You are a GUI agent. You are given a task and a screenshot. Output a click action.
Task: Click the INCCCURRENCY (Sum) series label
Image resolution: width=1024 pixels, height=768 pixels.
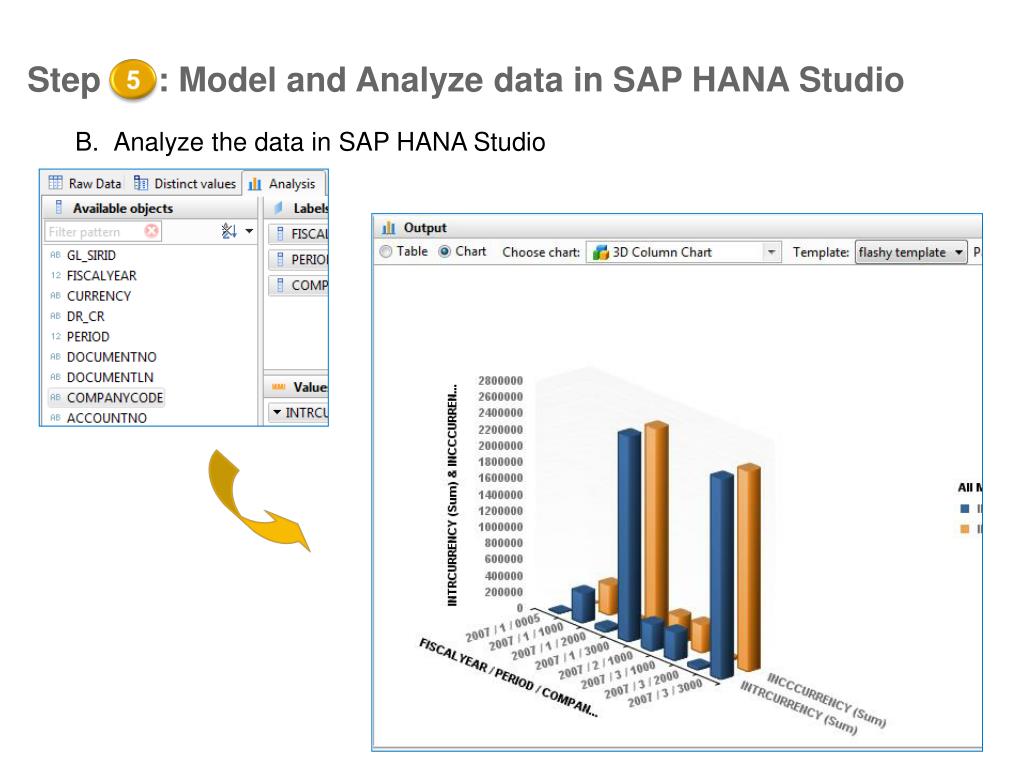[x=827, y=699]
